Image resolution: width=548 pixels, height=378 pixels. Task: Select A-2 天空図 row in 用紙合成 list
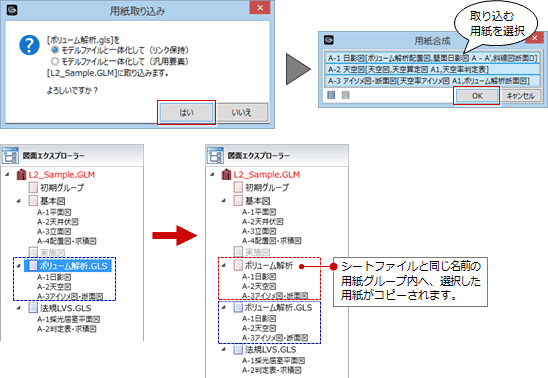click(432, 69)
